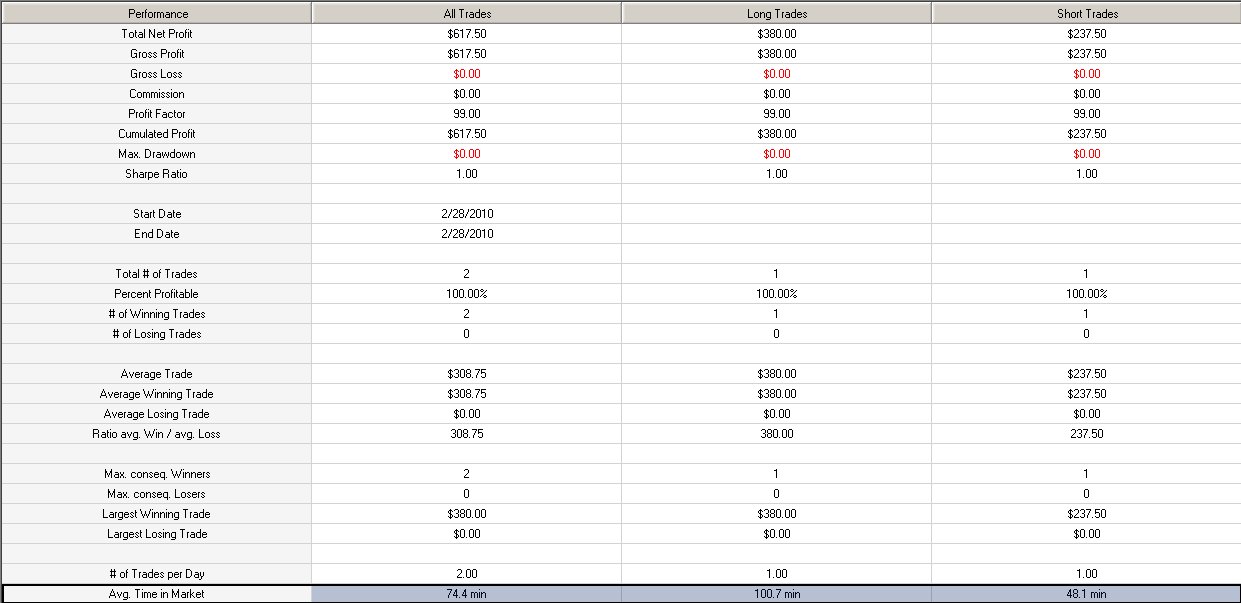Click Short Trades Largest Winning Trade $237.50
Screen dimensions: 1241x603
tap(1086, 514)
